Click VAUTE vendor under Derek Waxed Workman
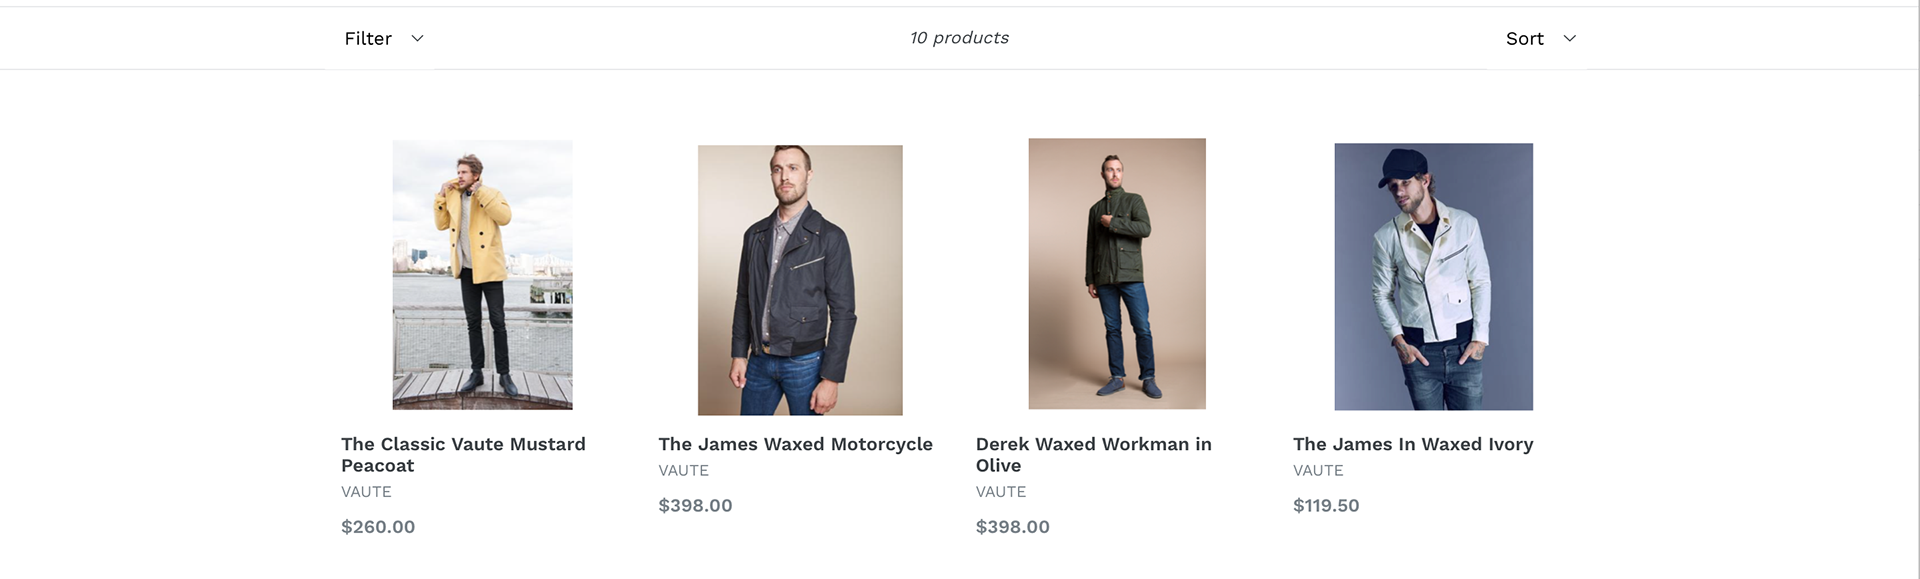Screen dimensions: 1920x579 1001,492
